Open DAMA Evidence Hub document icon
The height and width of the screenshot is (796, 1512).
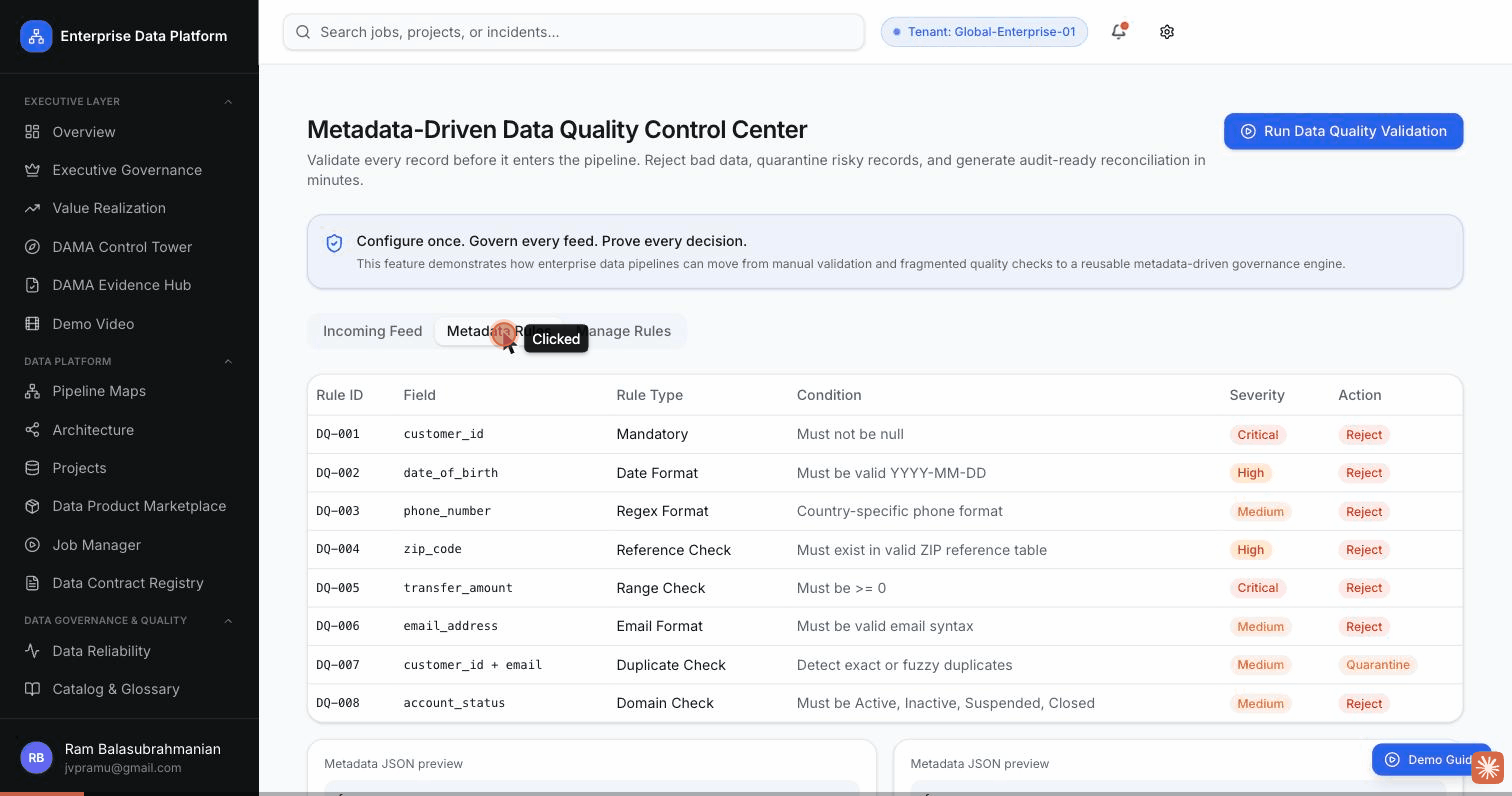tap(32, 285)
